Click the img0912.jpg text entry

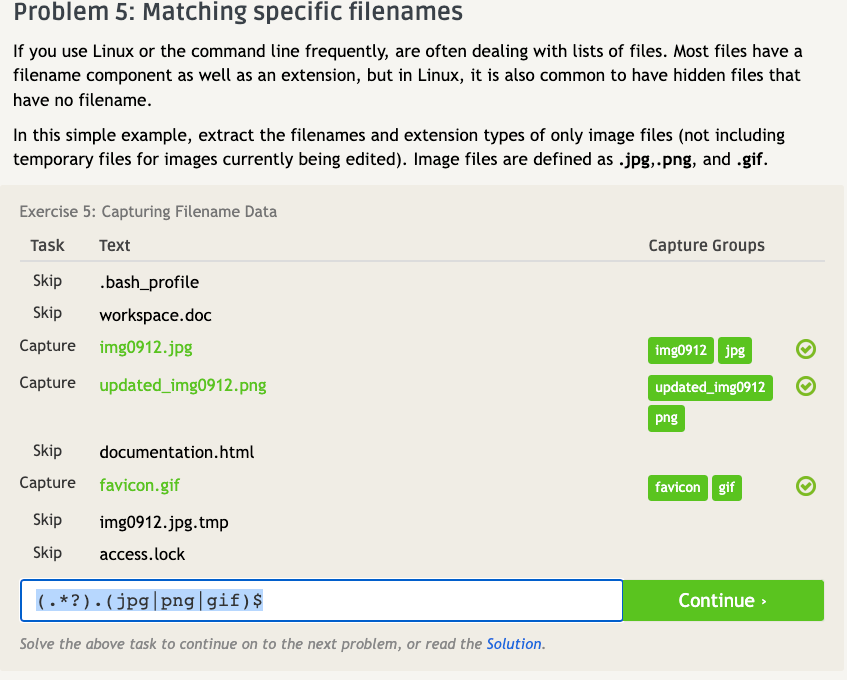[146, 347]
